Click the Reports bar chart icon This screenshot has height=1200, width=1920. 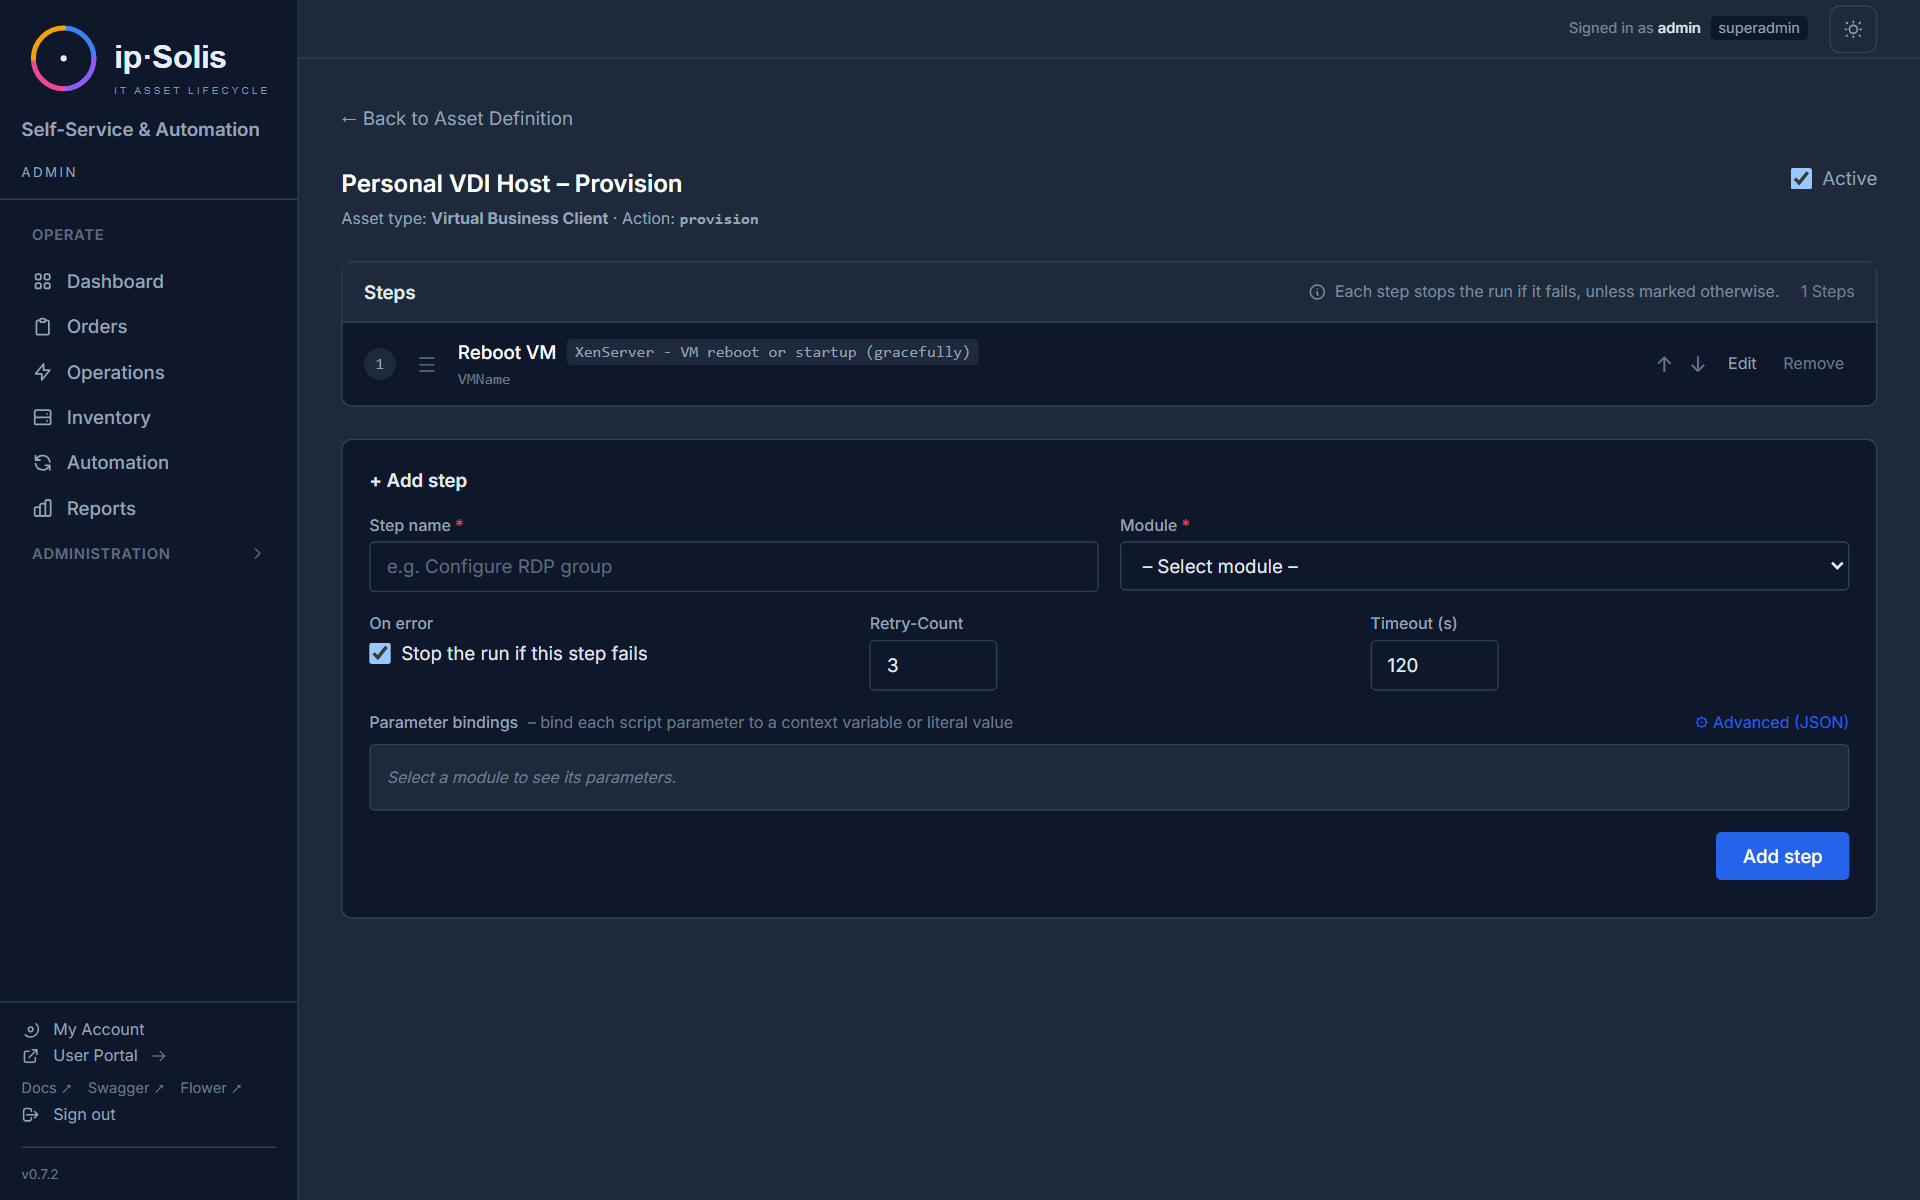click(x=42, y=508)
